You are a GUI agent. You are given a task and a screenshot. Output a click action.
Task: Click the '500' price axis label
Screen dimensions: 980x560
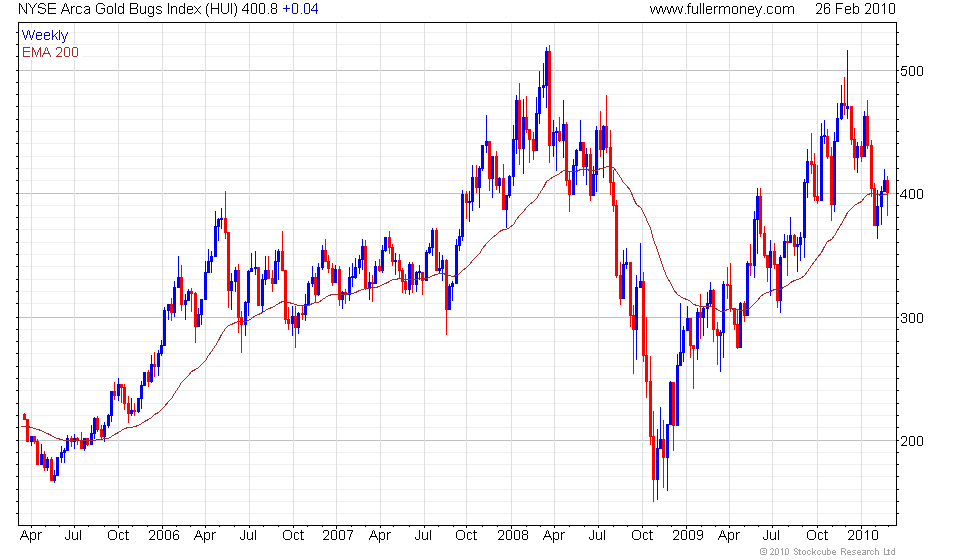click(x=911, y=71)
